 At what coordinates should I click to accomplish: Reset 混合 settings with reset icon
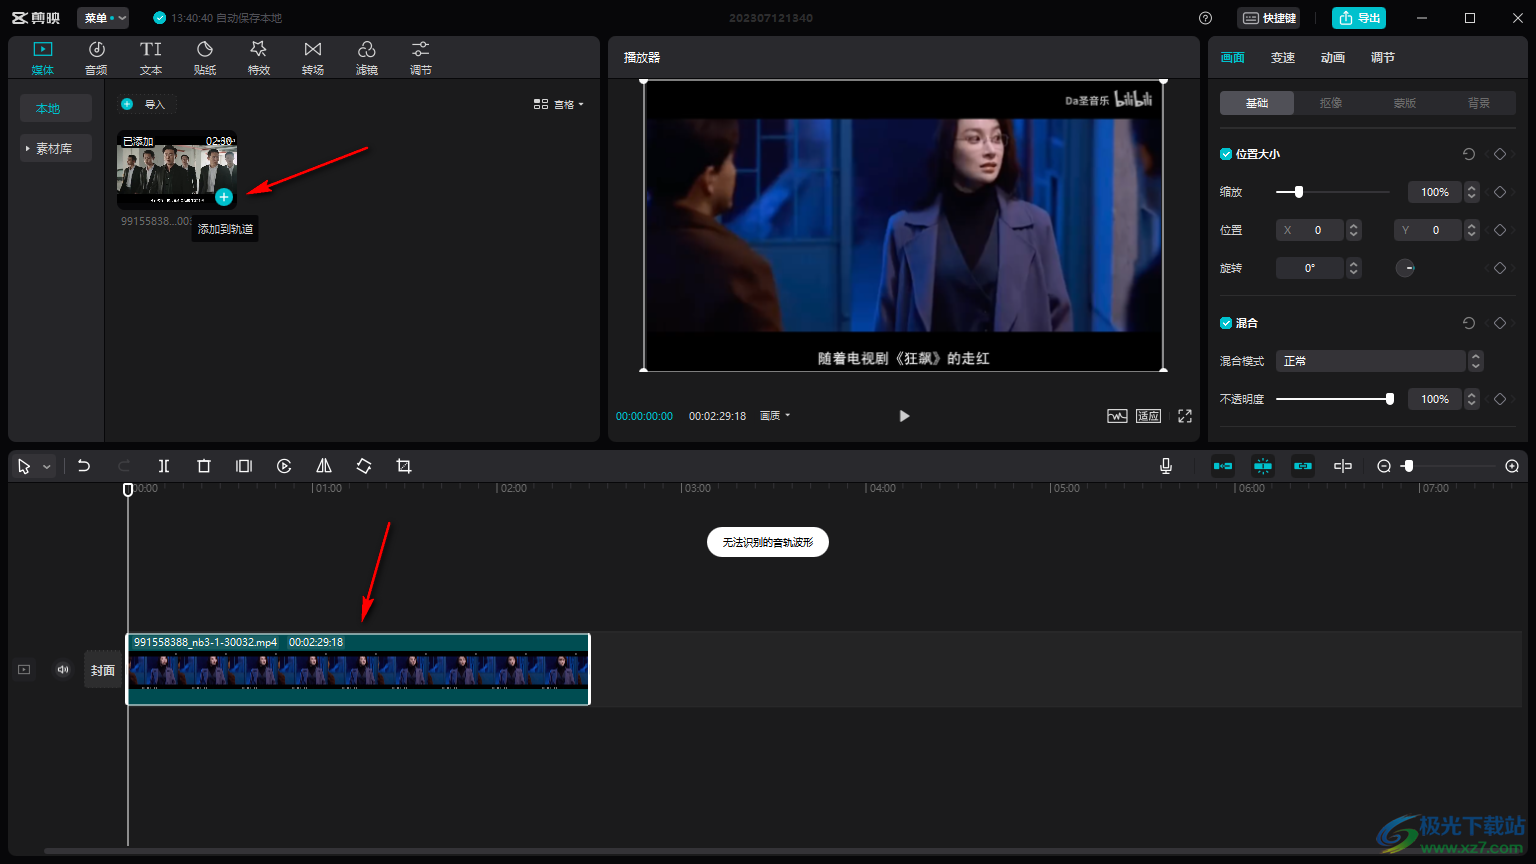[x=1468, y=323]
